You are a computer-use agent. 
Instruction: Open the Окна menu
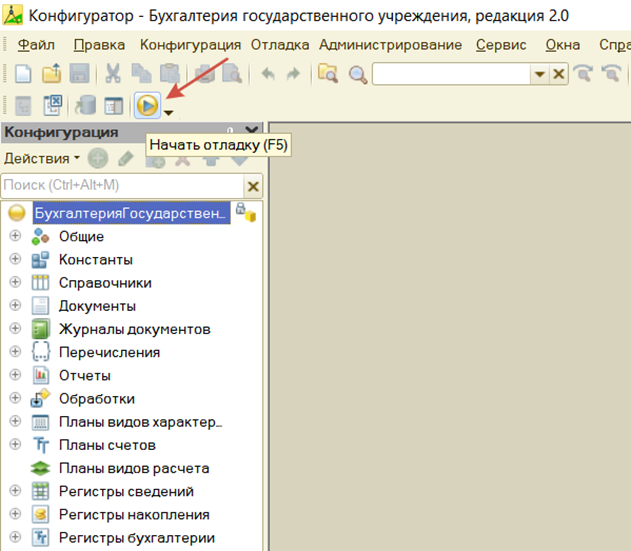point(563,45)
